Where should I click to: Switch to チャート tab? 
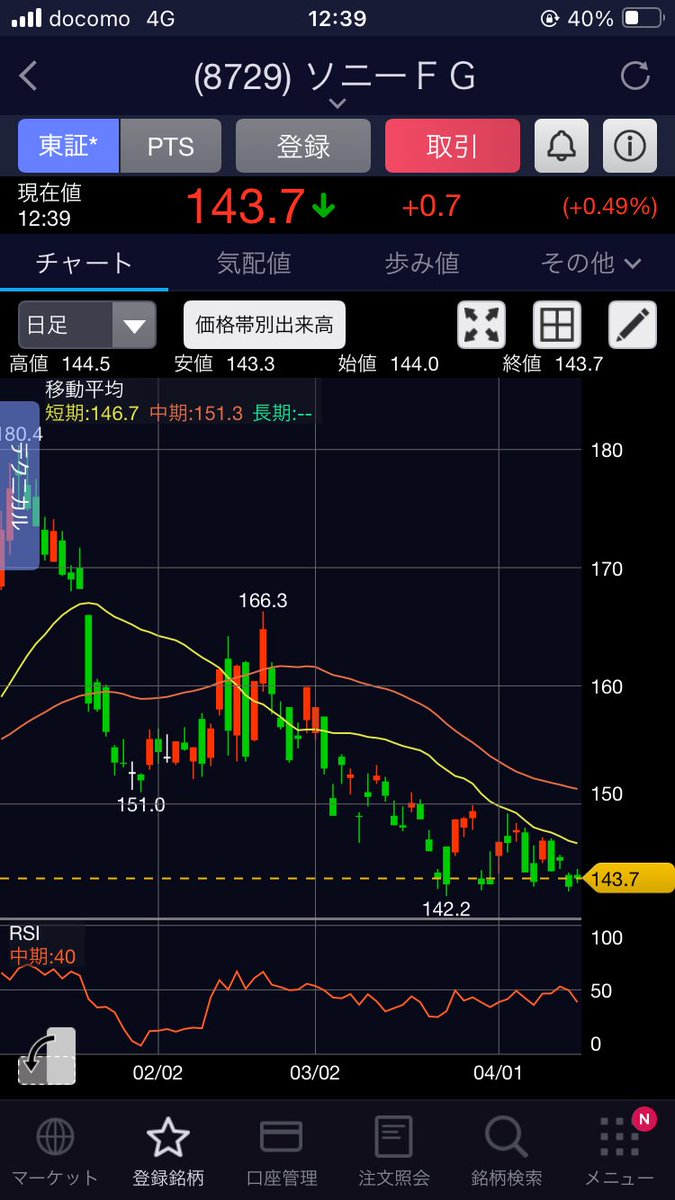84,263
